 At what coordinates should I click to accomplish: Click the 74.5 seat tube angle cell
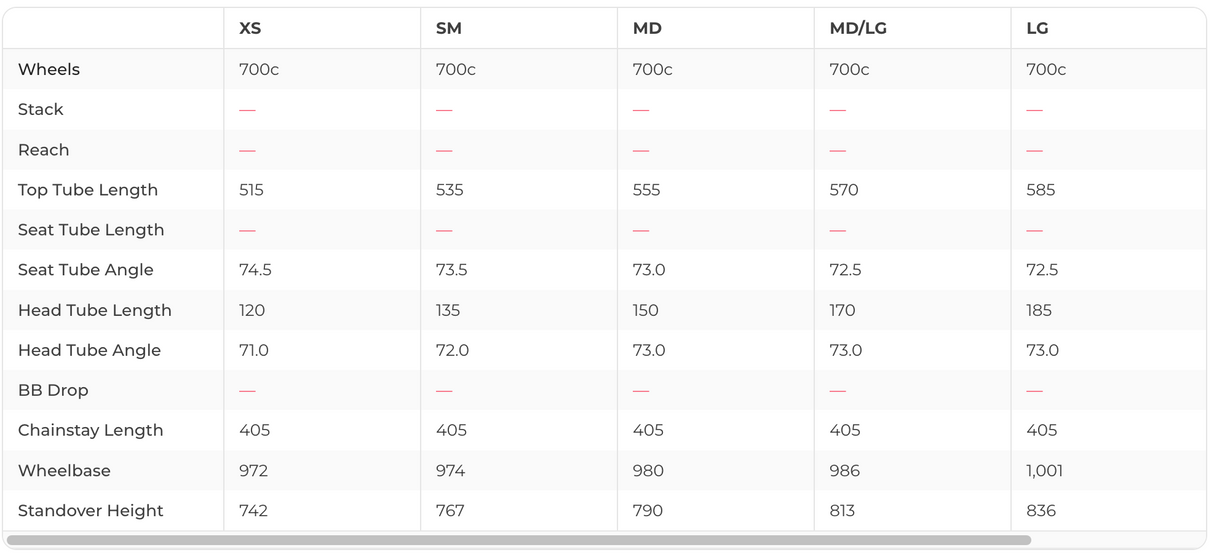pyautogui.click(x=255, y=270)
